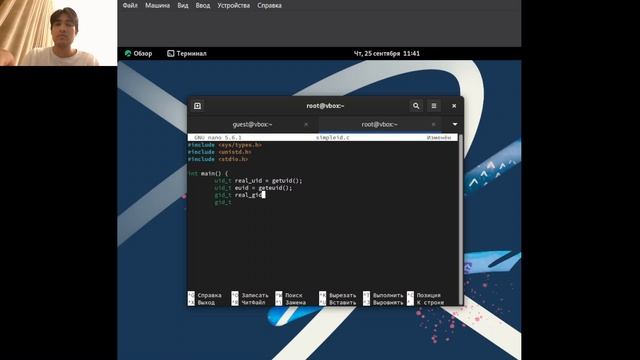Click the ЧитФайл shortcut in nano
640x360 pixels.
coord(249,302)
